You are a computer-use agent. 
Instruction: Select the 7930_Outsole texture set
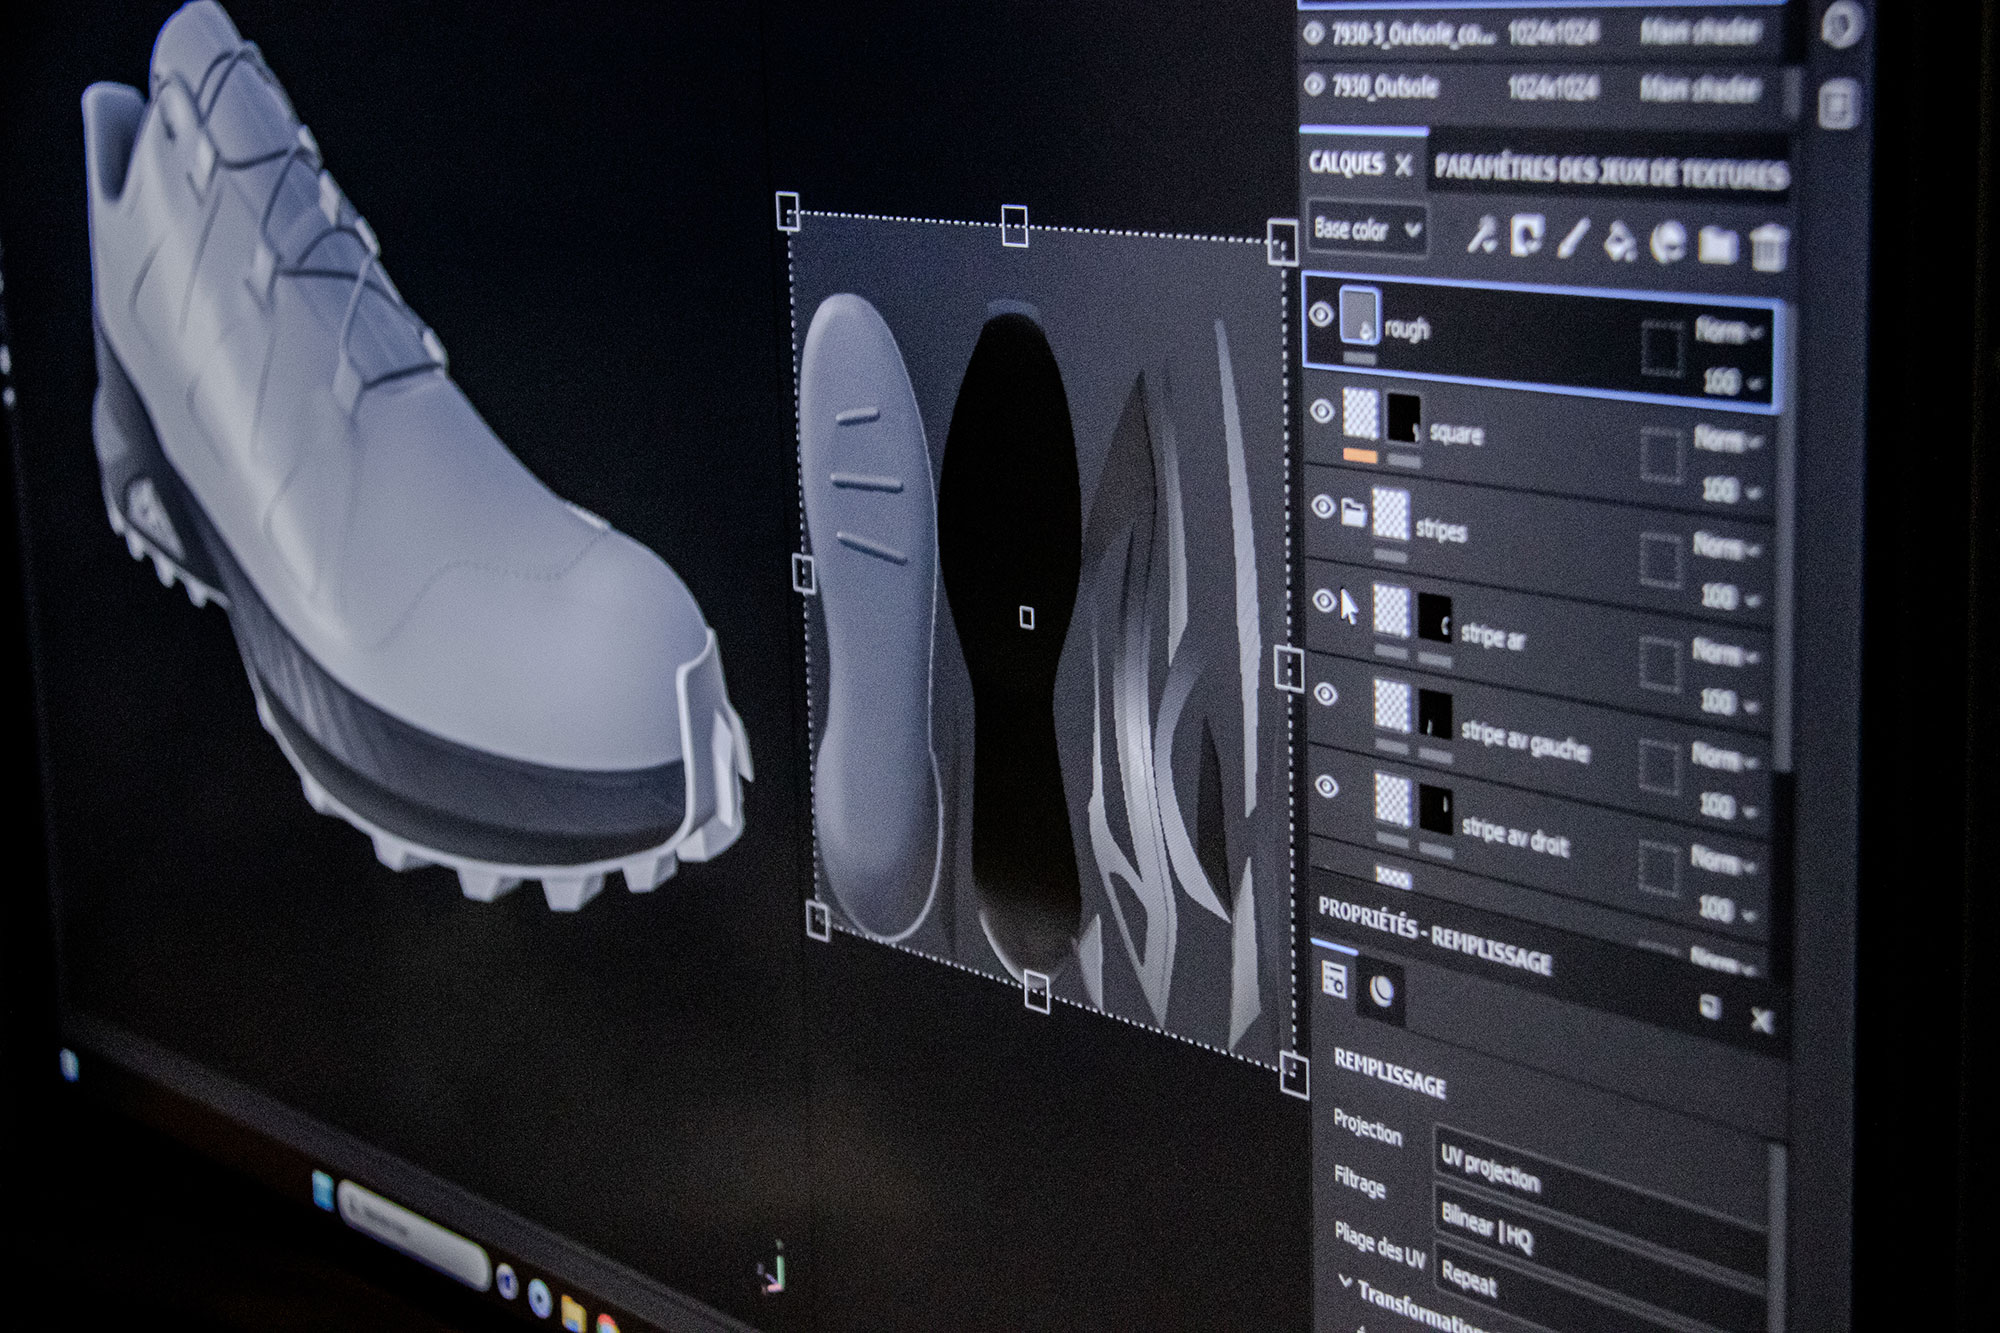point(1386,88)
